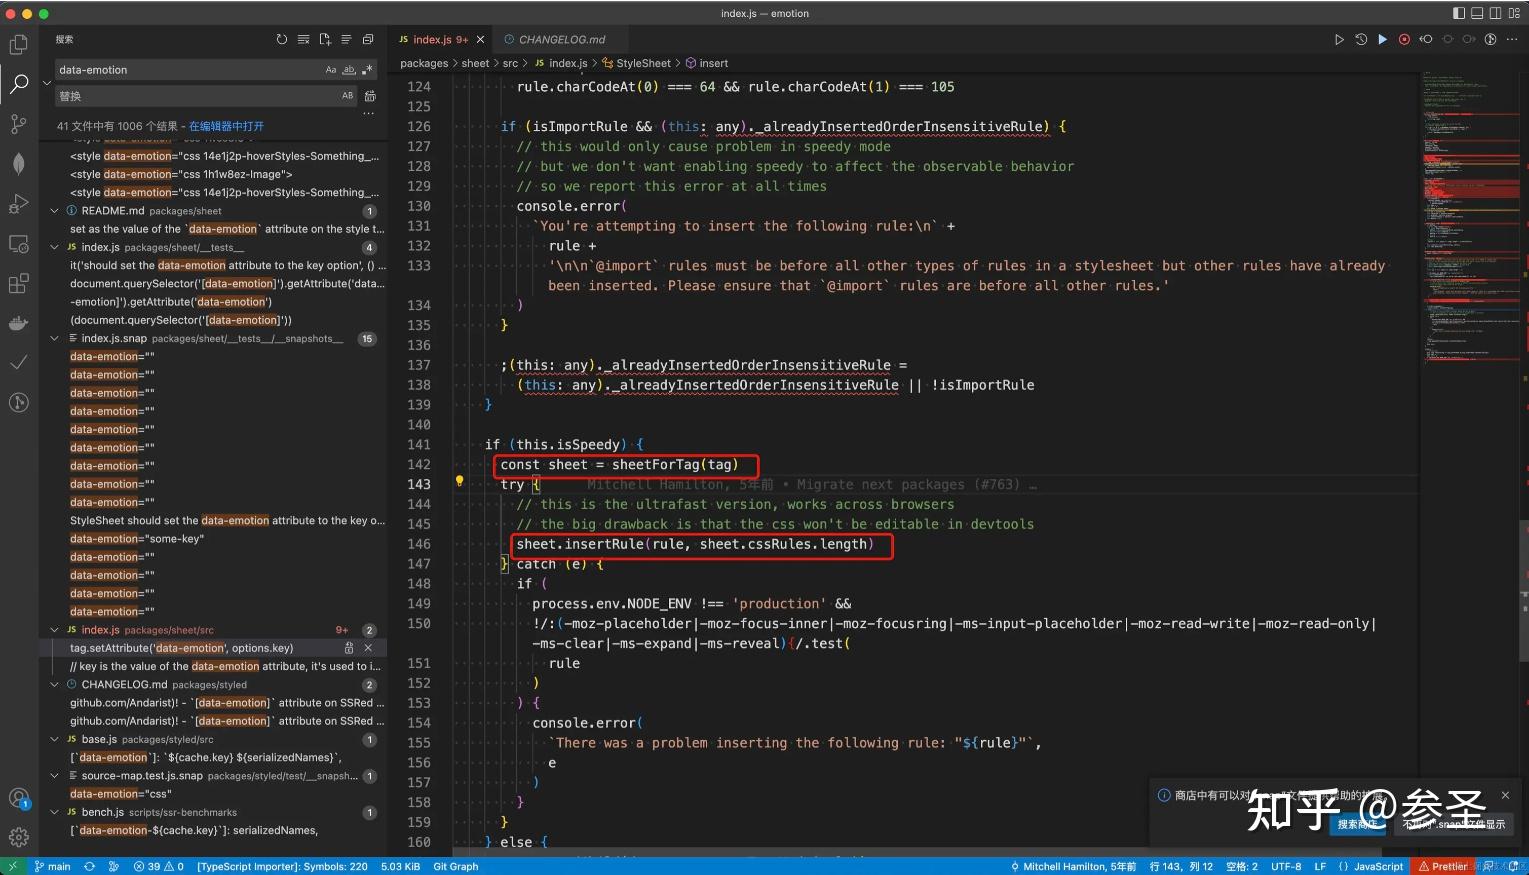Open the Extensions view in activity bar
Viewport: 1529px width, 875px height.
click(x=18, y=284)
